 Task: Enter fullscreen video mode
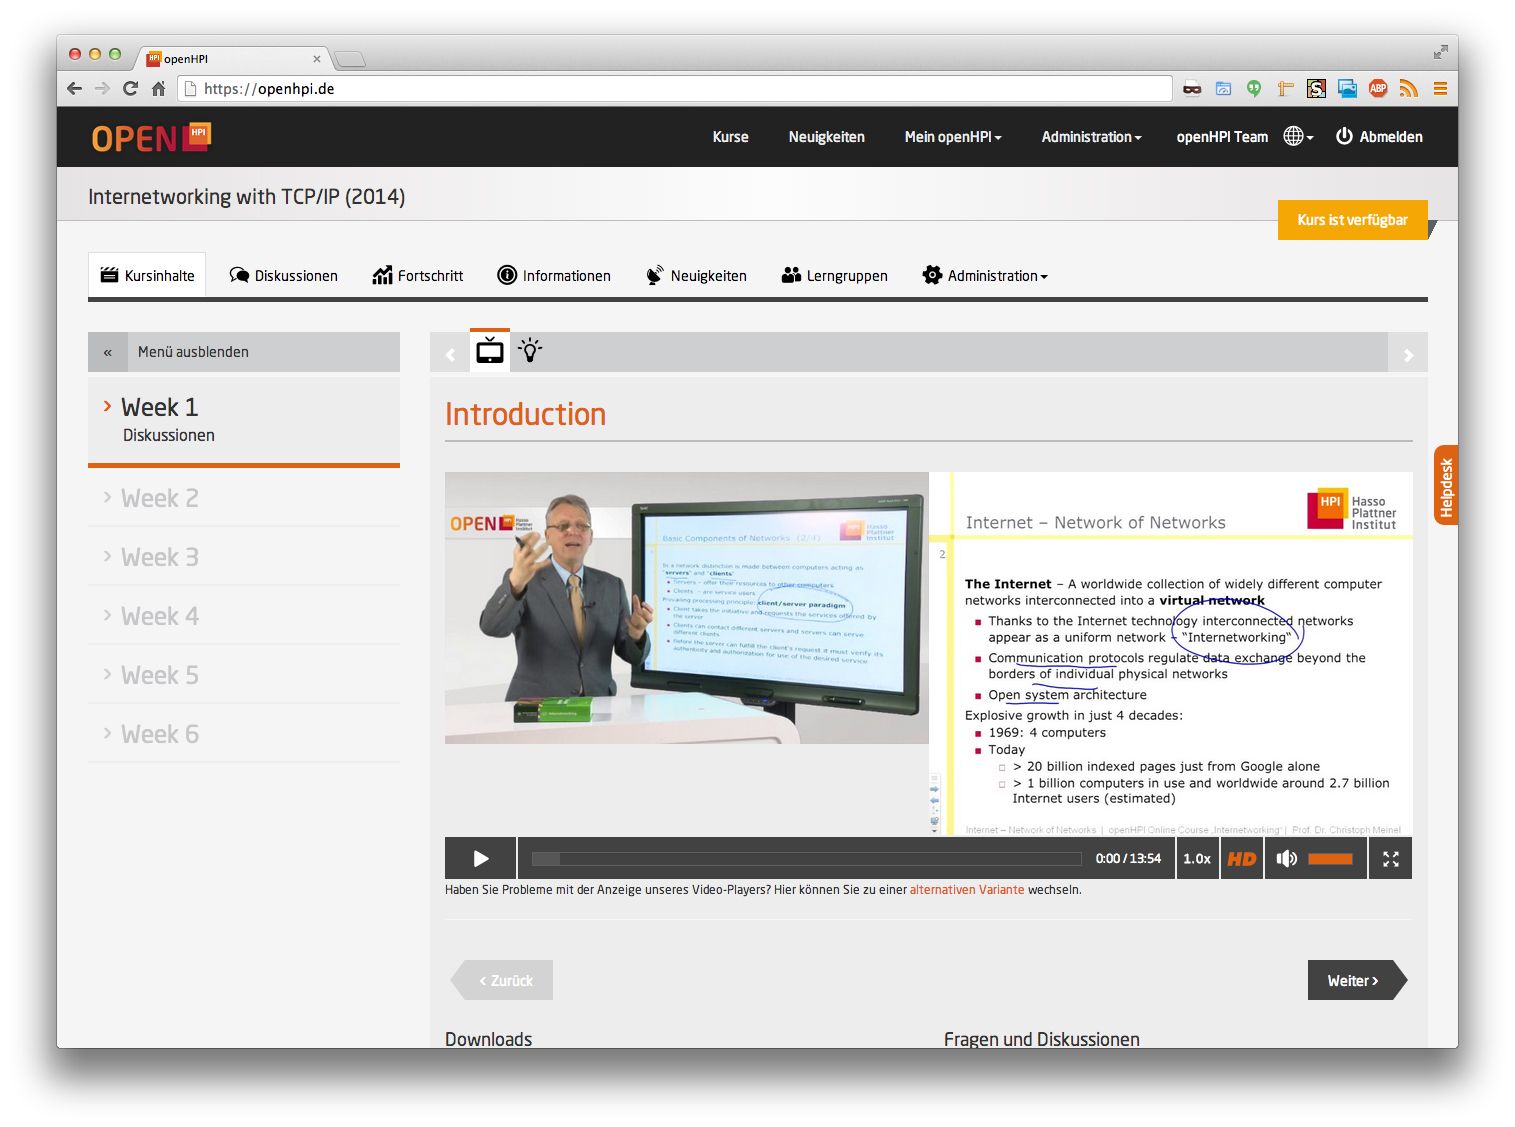click(x=1390, y=859)
